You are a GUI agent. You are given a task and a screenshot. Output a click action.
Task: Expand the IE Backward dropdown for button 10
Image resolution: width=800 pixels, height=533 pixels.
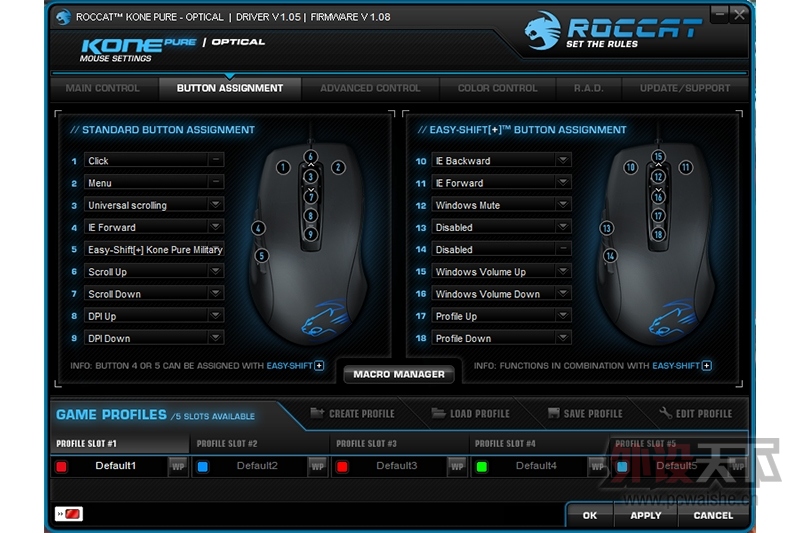(563, 160)
